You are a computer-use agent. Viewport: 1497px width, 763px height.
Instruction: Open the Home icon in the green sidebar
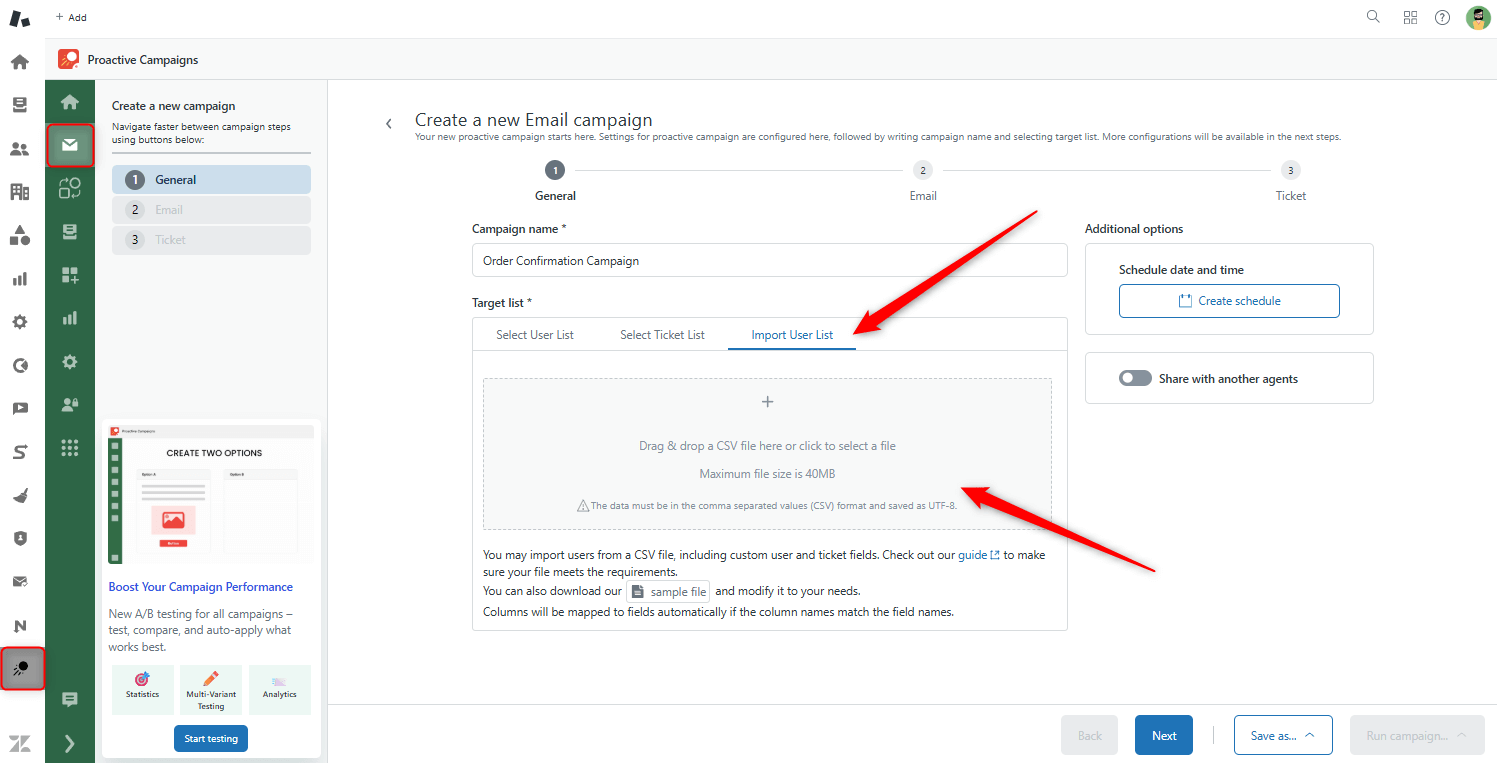click(70, 101)
